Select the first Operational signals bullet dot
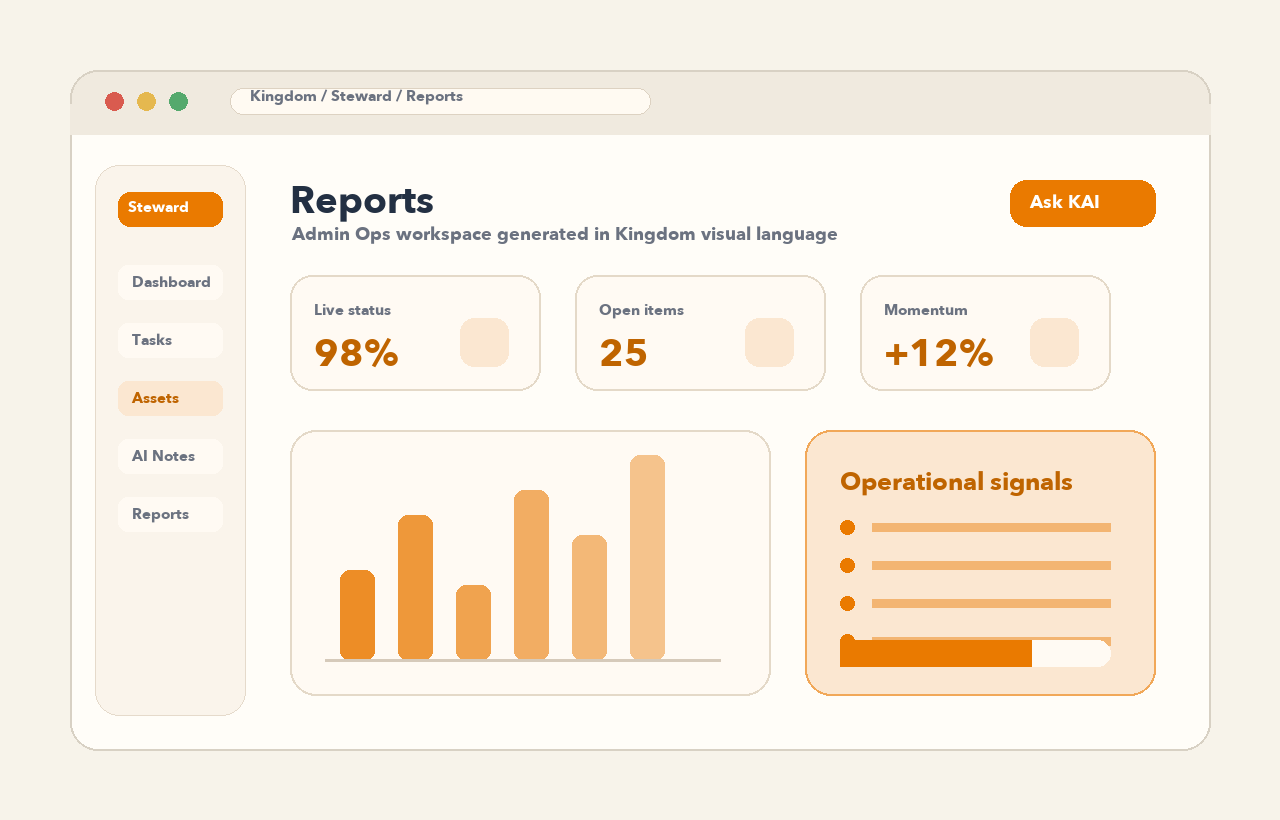The height and width of the screenshot is (820, 1280). pyautogui.click(x=847, y=527)
